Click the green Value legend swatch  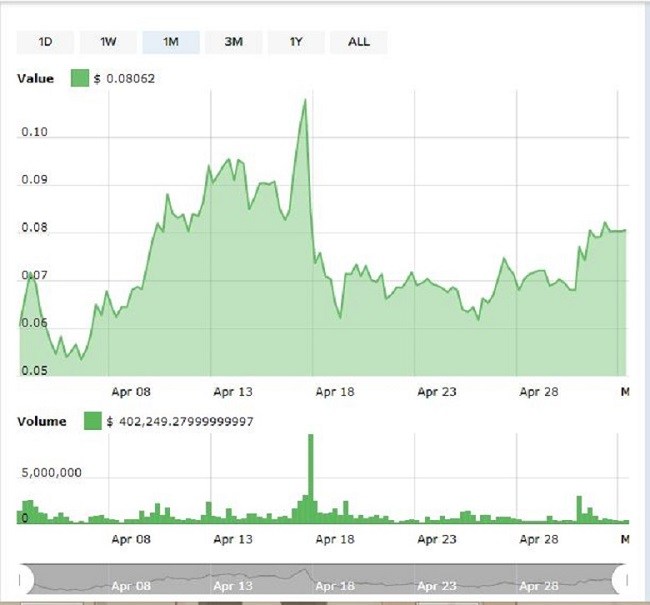[x=80, y=78]
